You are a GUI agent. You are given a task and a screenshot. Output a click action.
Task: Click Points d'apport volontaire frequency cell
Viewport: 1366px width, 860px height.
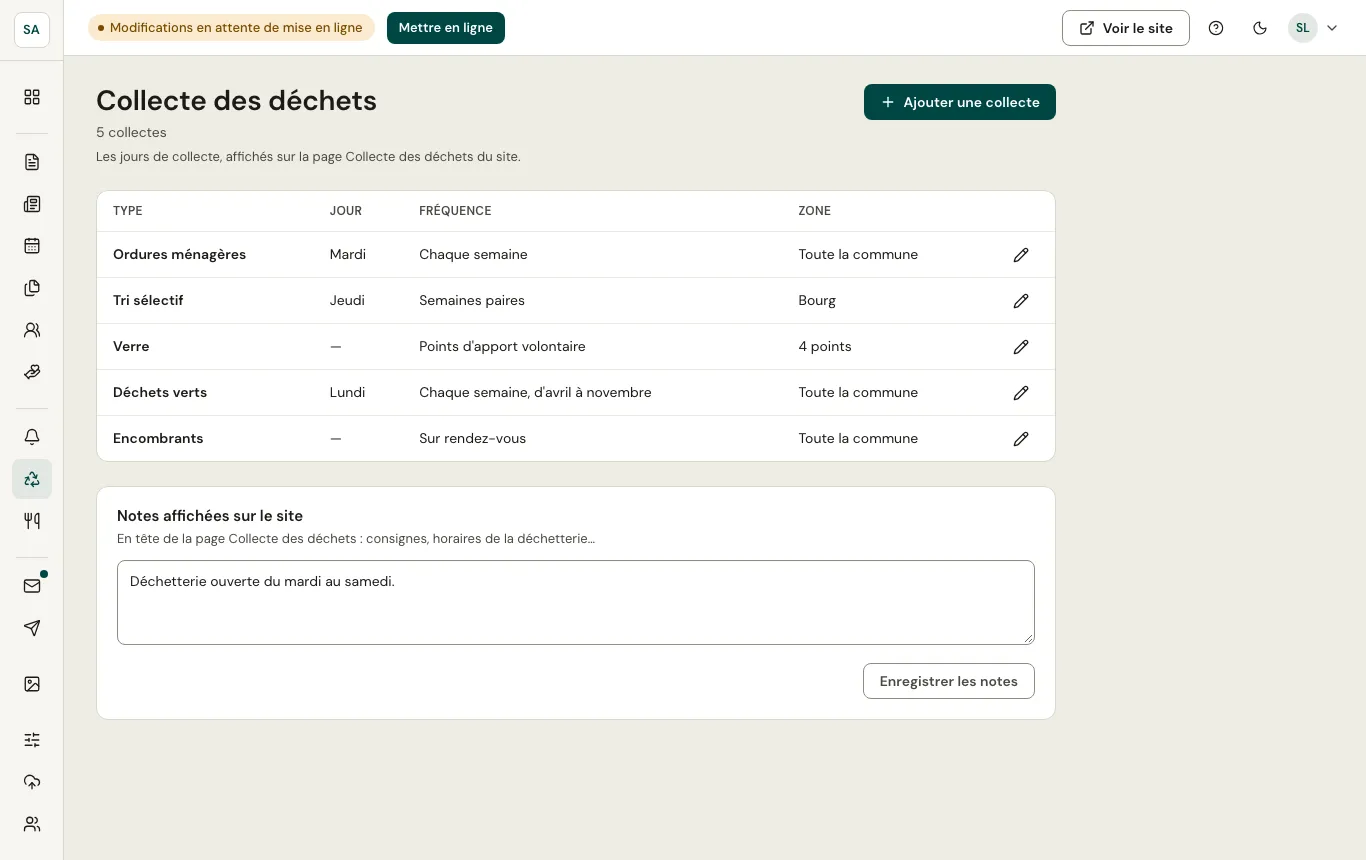[x=502, y=346]
